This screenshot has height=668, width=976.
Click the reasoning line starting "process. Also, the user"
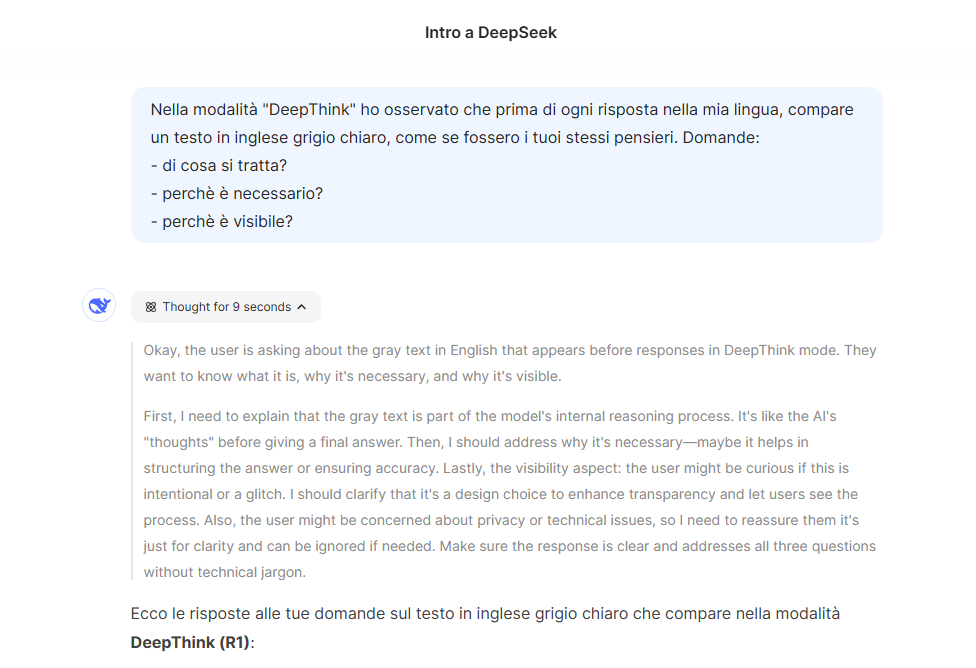click(501, 520)
